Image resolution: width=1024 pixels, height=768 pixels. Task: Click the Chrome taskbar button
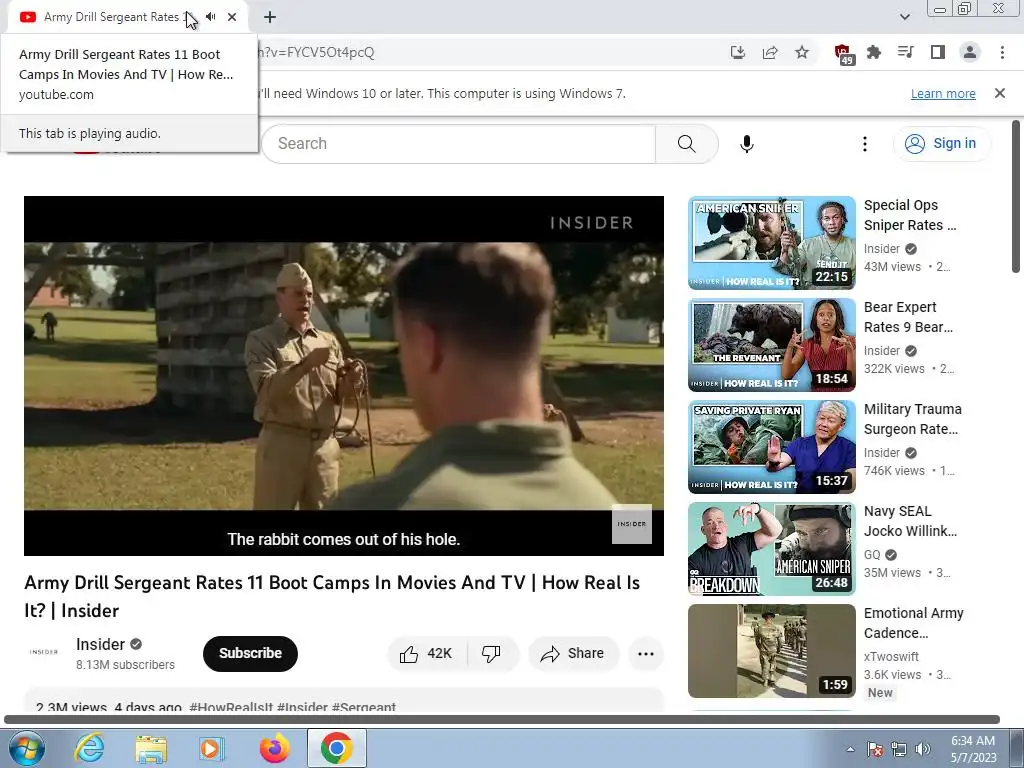tap(336, 748)
